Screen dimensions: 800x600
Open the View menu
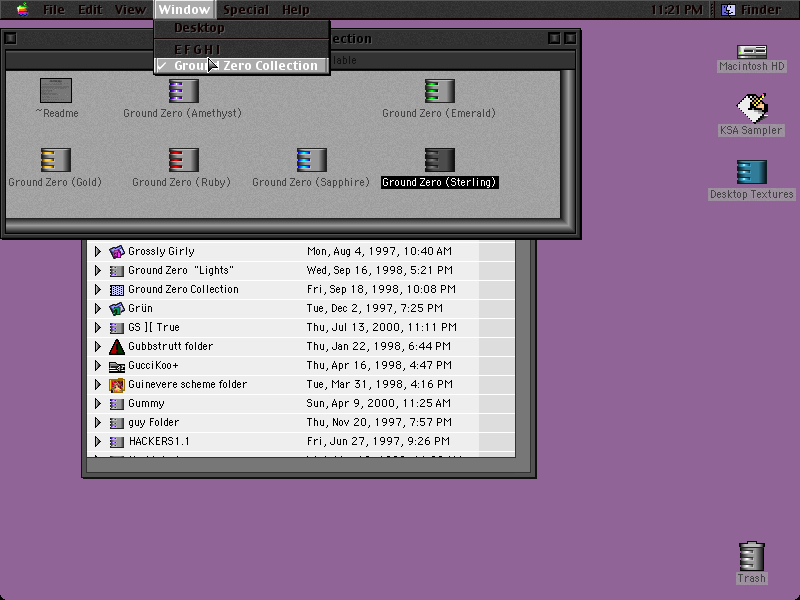coord(130,10)
